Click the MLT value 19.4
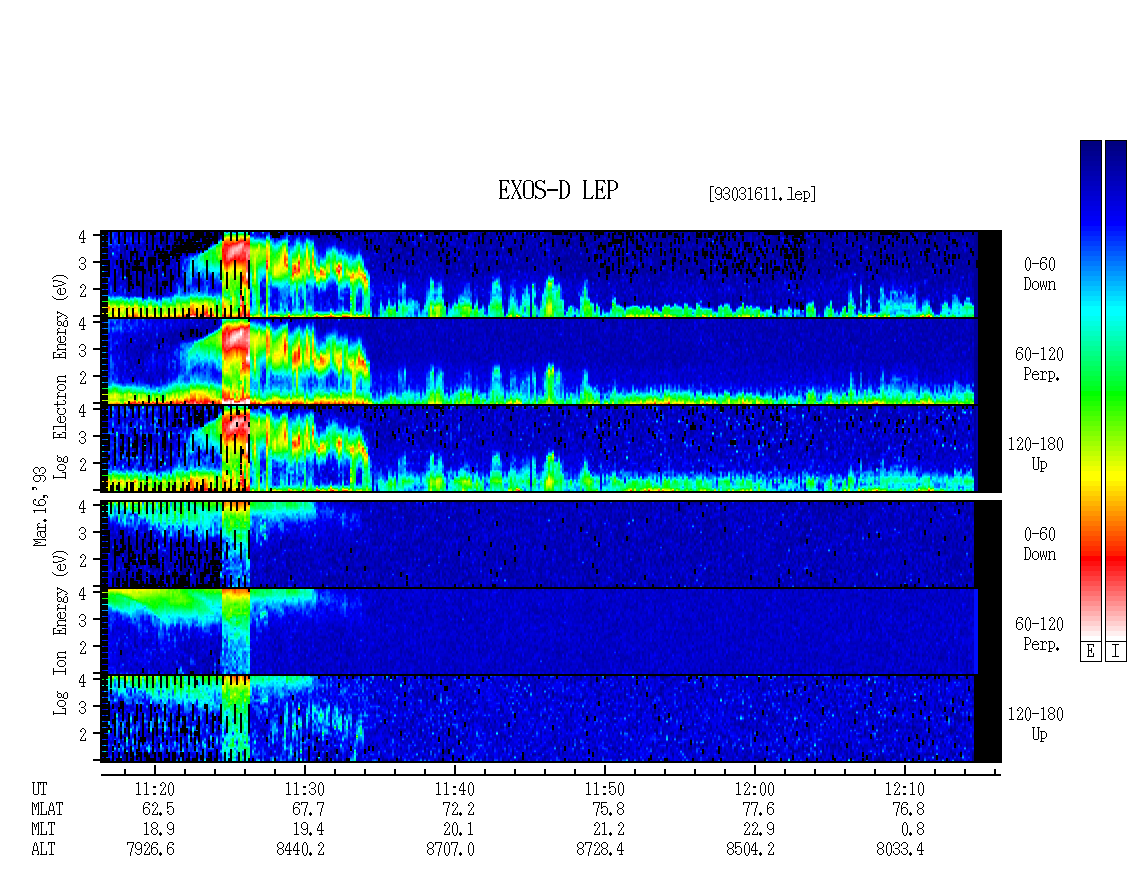The height and width of the screenshot is (875, 1130). [x=308, y=830]
